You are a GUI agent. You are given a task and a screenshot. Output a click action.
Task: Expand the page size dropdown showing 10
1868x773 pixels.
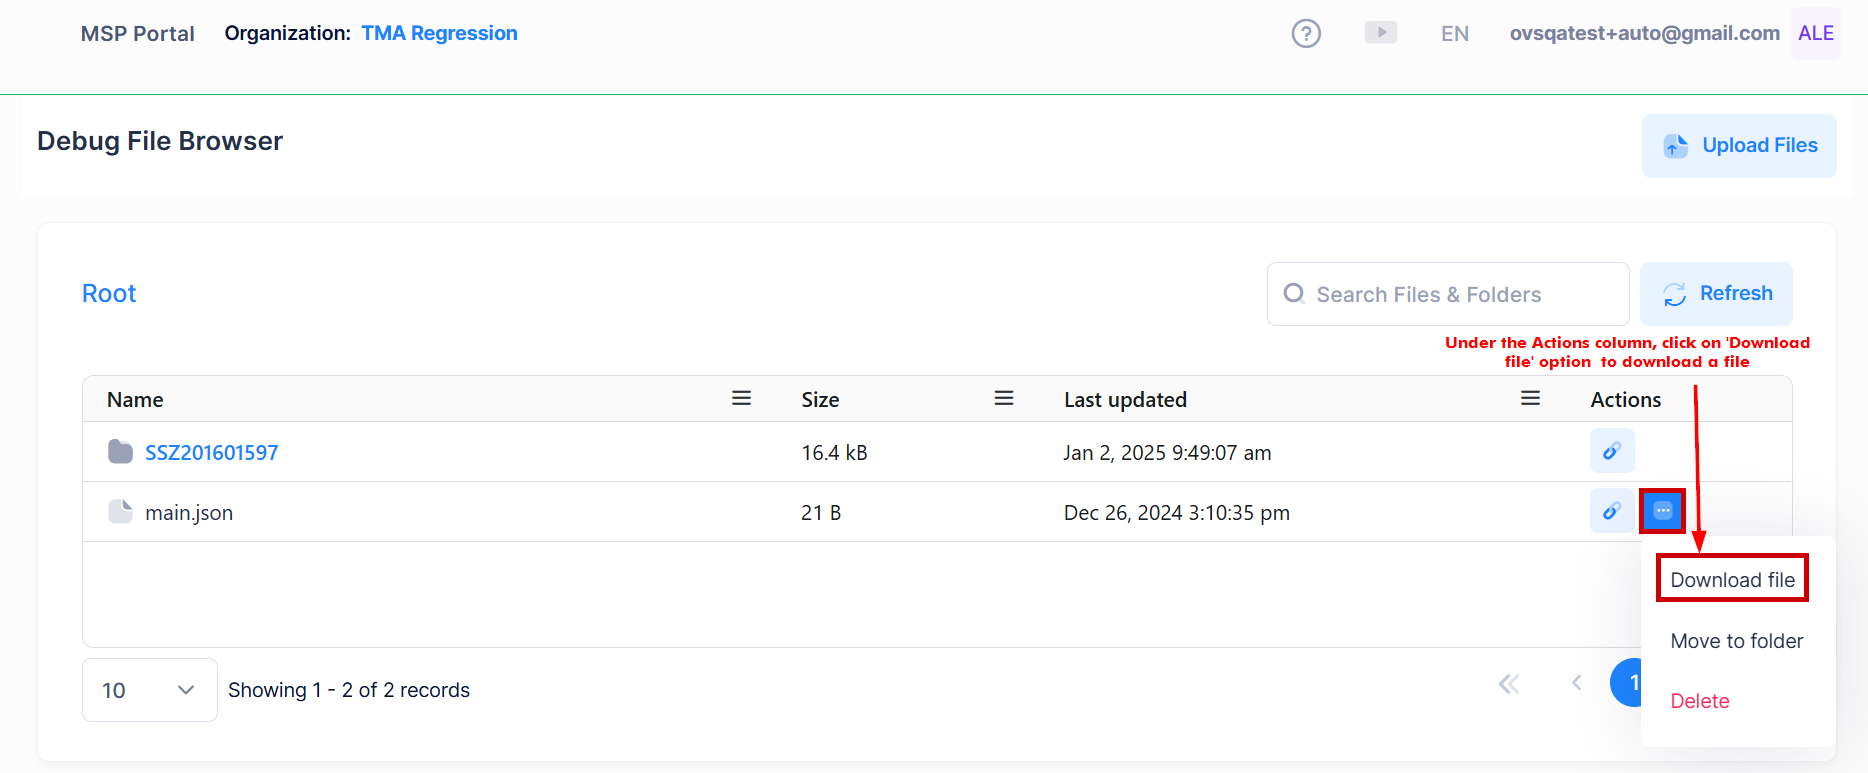pyautogui.click(x=149, y=690)
